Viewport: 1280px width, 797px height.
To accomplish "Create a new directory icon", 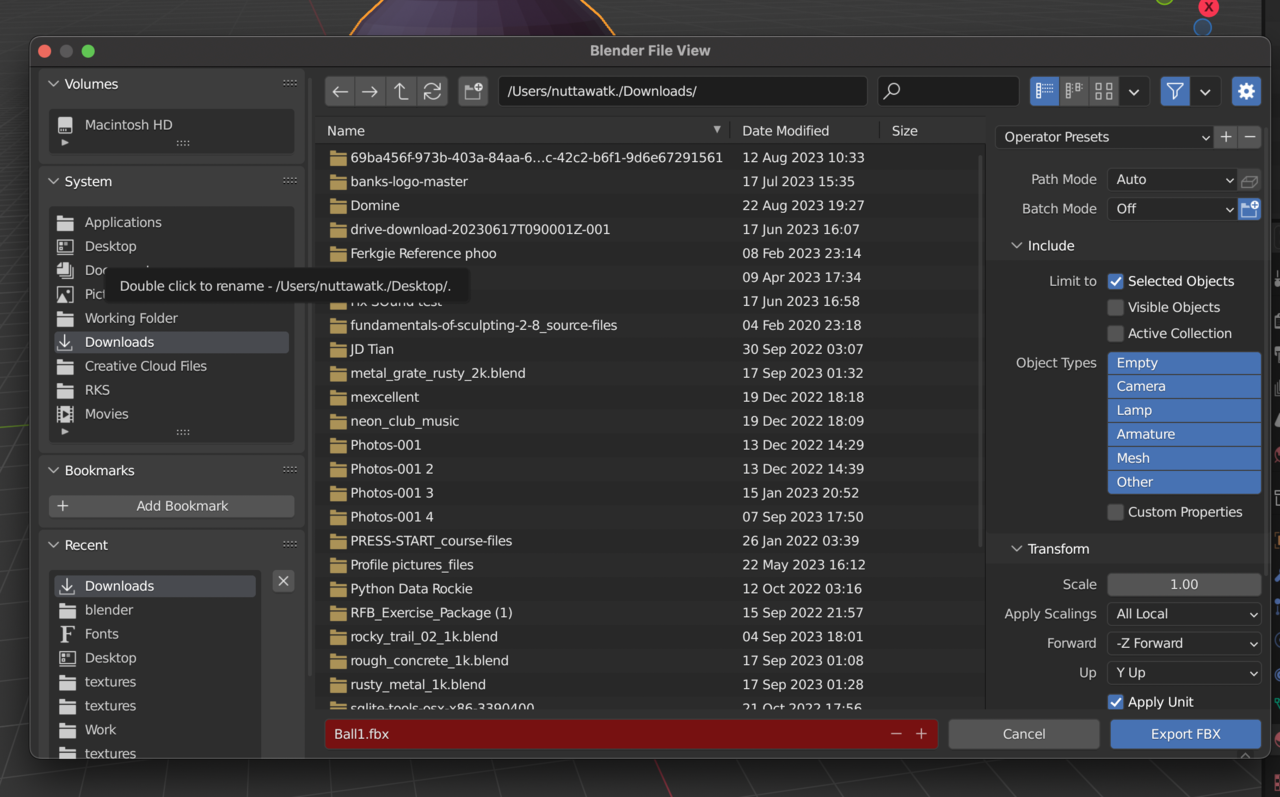I will pos(473,91).
